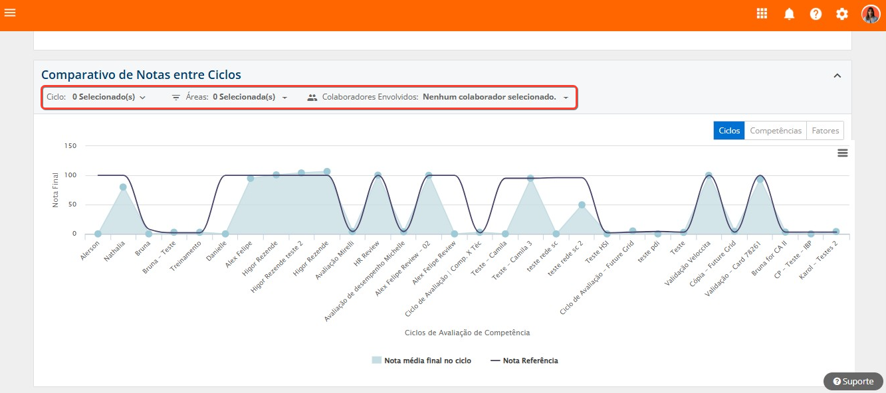Switch to the Fatores tab
Image resolution: width=886 pixels, height=393 pixels.
coord(825,130)
